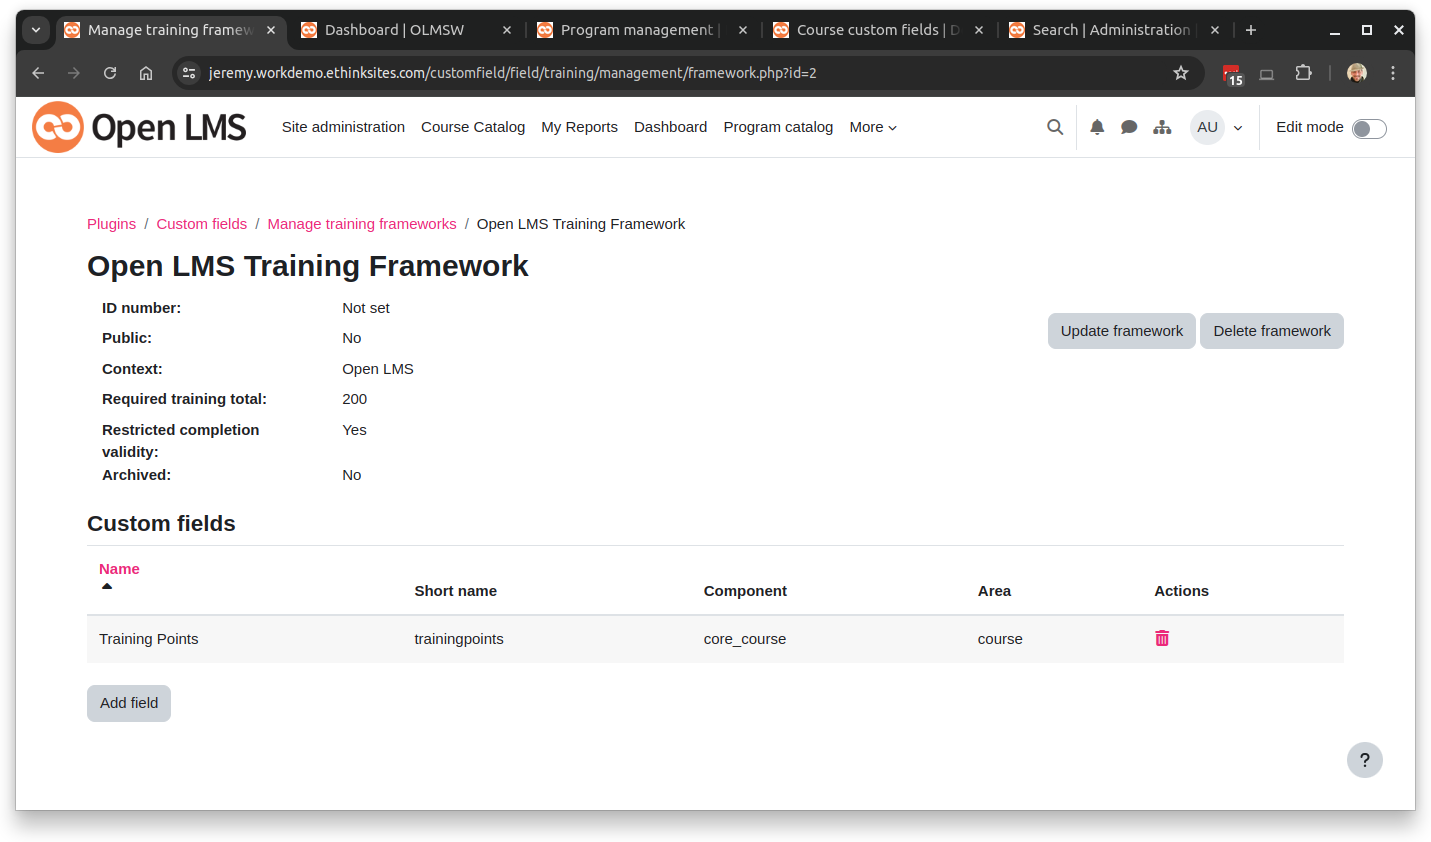
Task: Open Course Catalog menu item
Action: click(473, 127)
